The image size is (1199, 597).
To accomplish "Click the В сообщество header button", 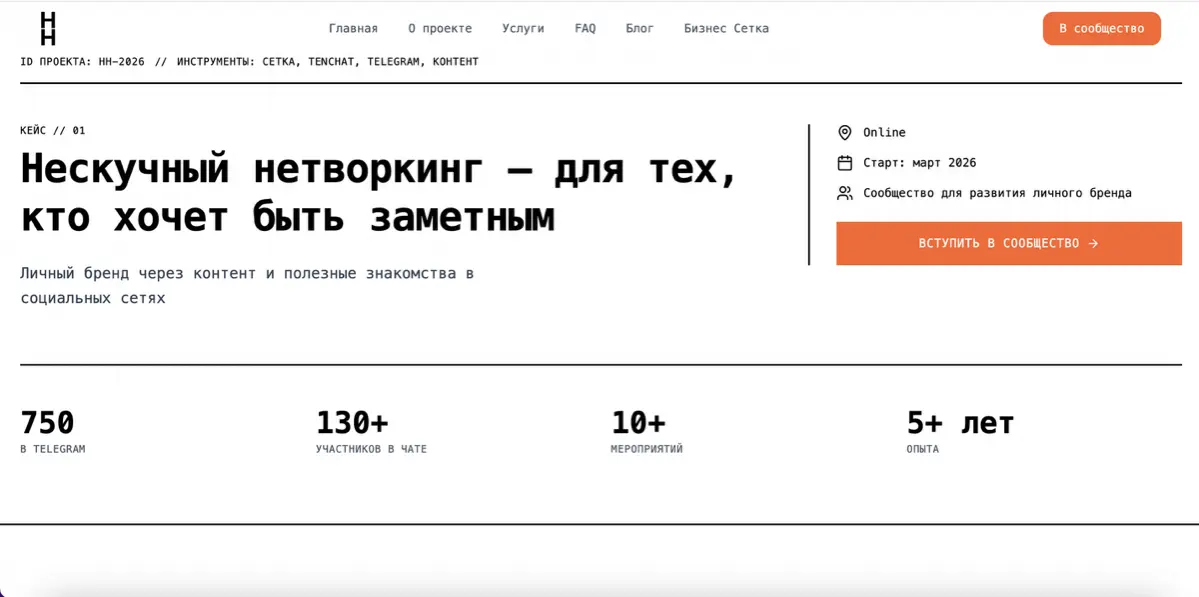I will pos(1101,29).
